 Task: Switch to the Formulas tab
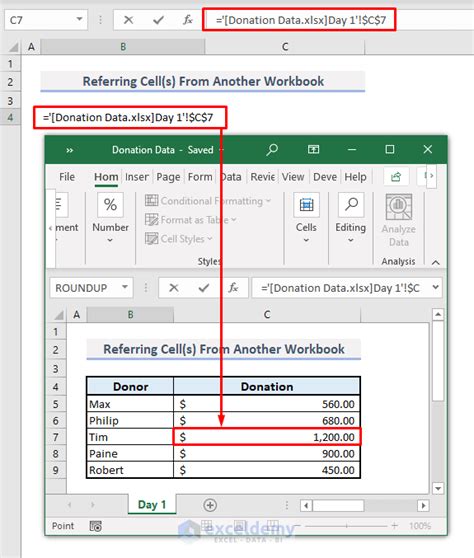point(200,177)
